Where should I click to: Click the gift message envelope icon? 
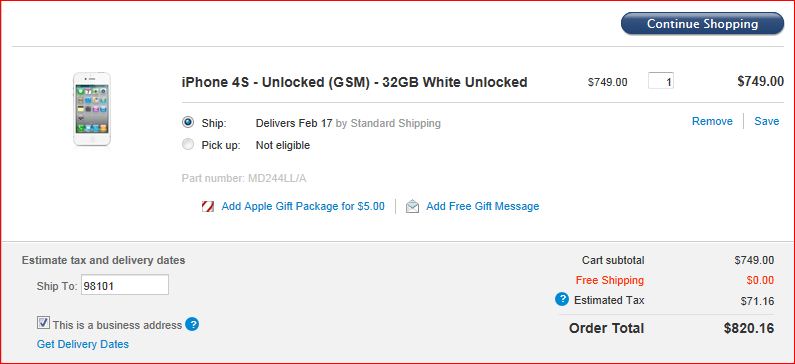point(412,206)
